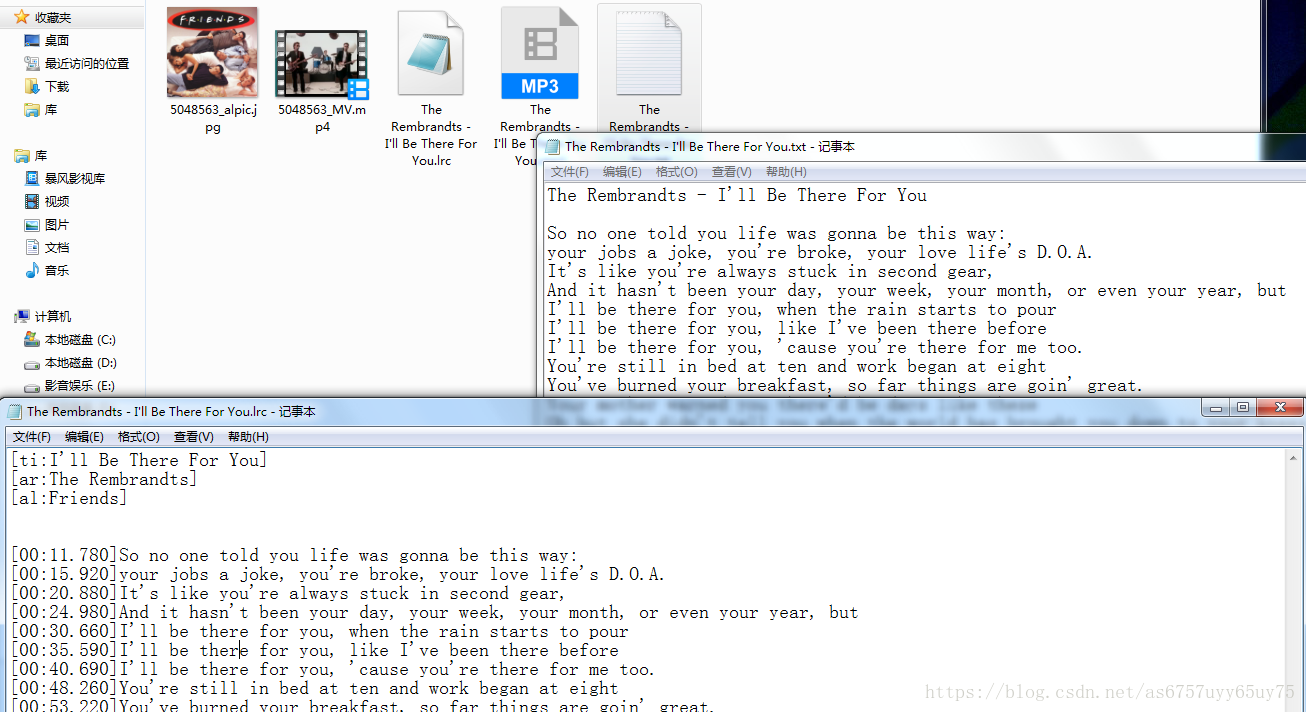Viewport: 1306px width, 712px height.
Task: Click the C: drive icon
Action: coord(32,339)
